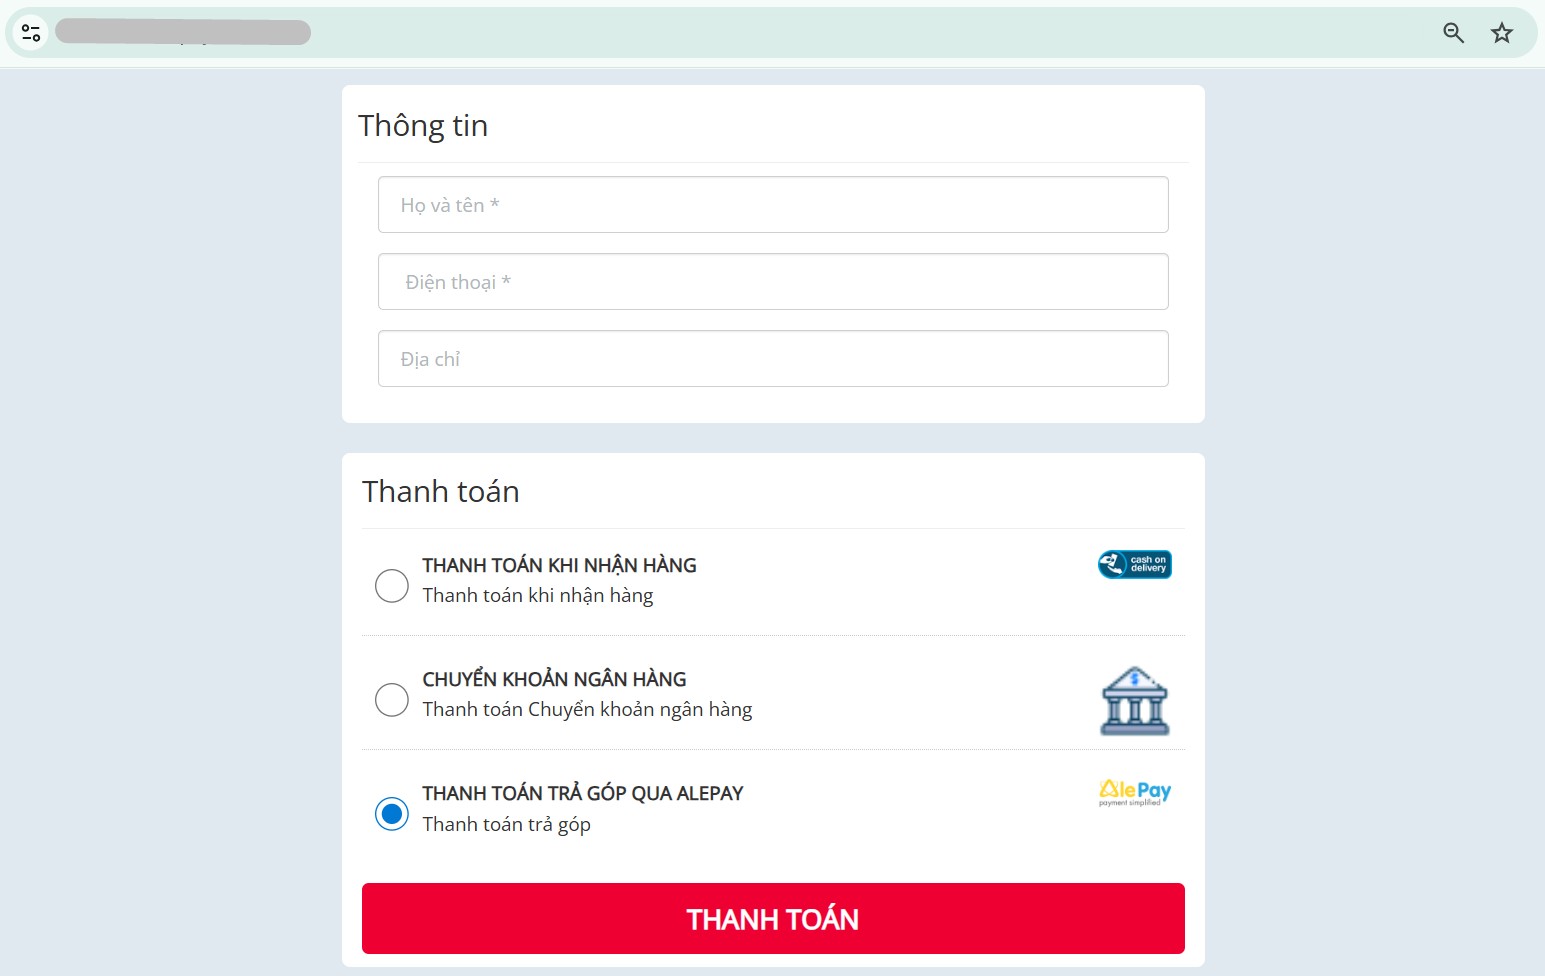Focus the Điện thoại input field
The height and width of the screenshot is (976, 1545).
tap(773, 282)
